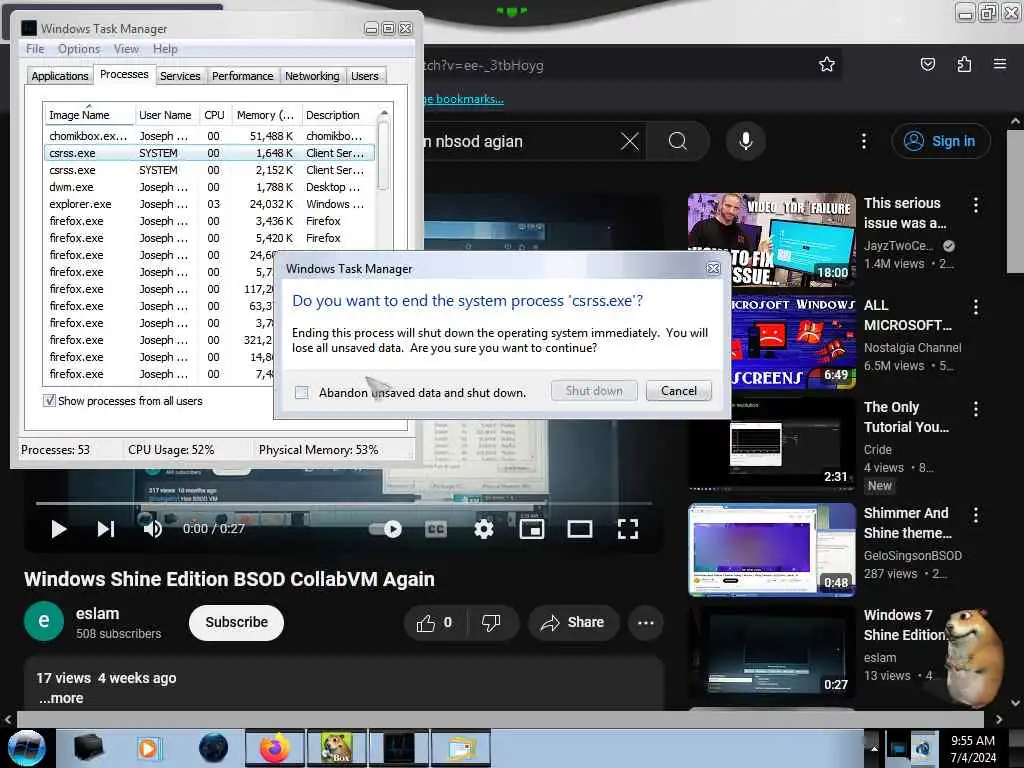Select explorer.exe process row
1024x768 pixels.
point(209,204)
